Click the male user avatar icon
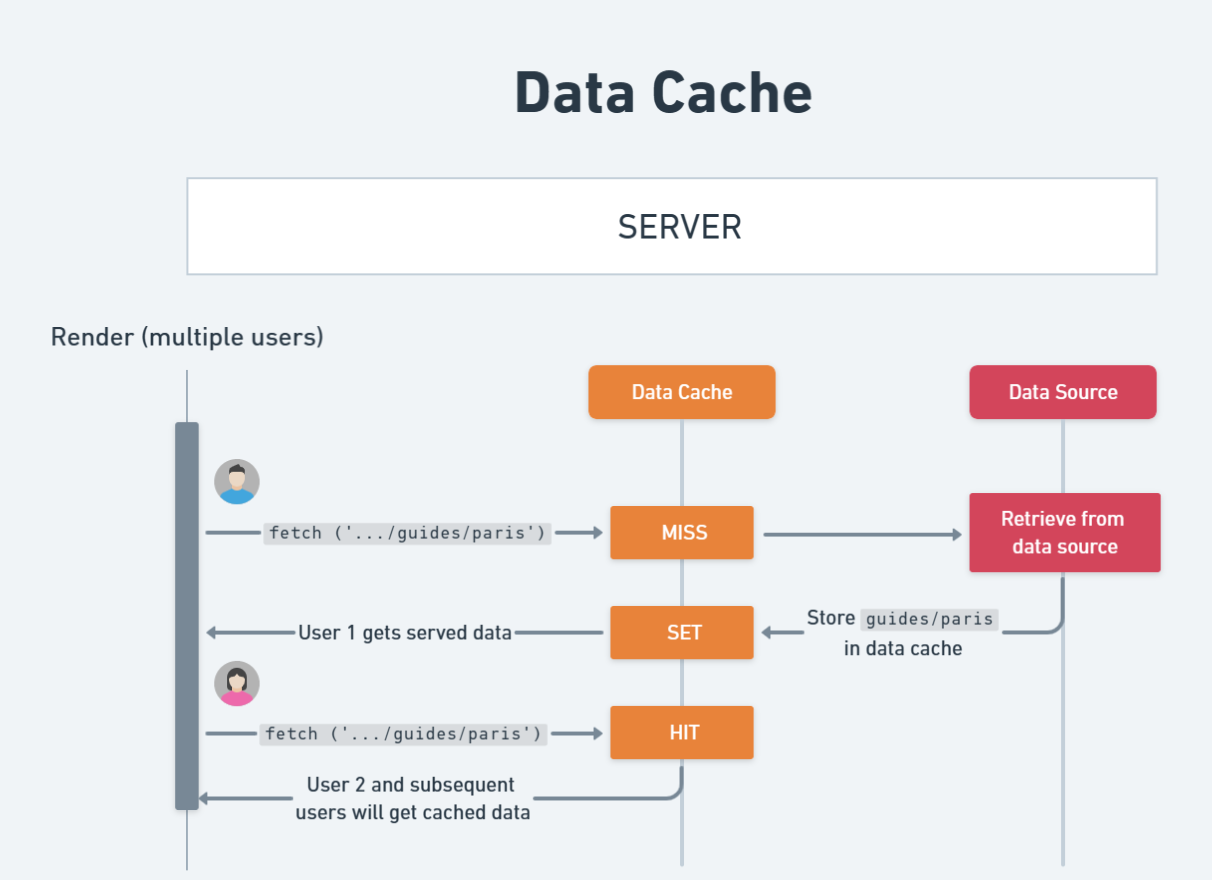 pyautogui.click(x=237, y=482)
